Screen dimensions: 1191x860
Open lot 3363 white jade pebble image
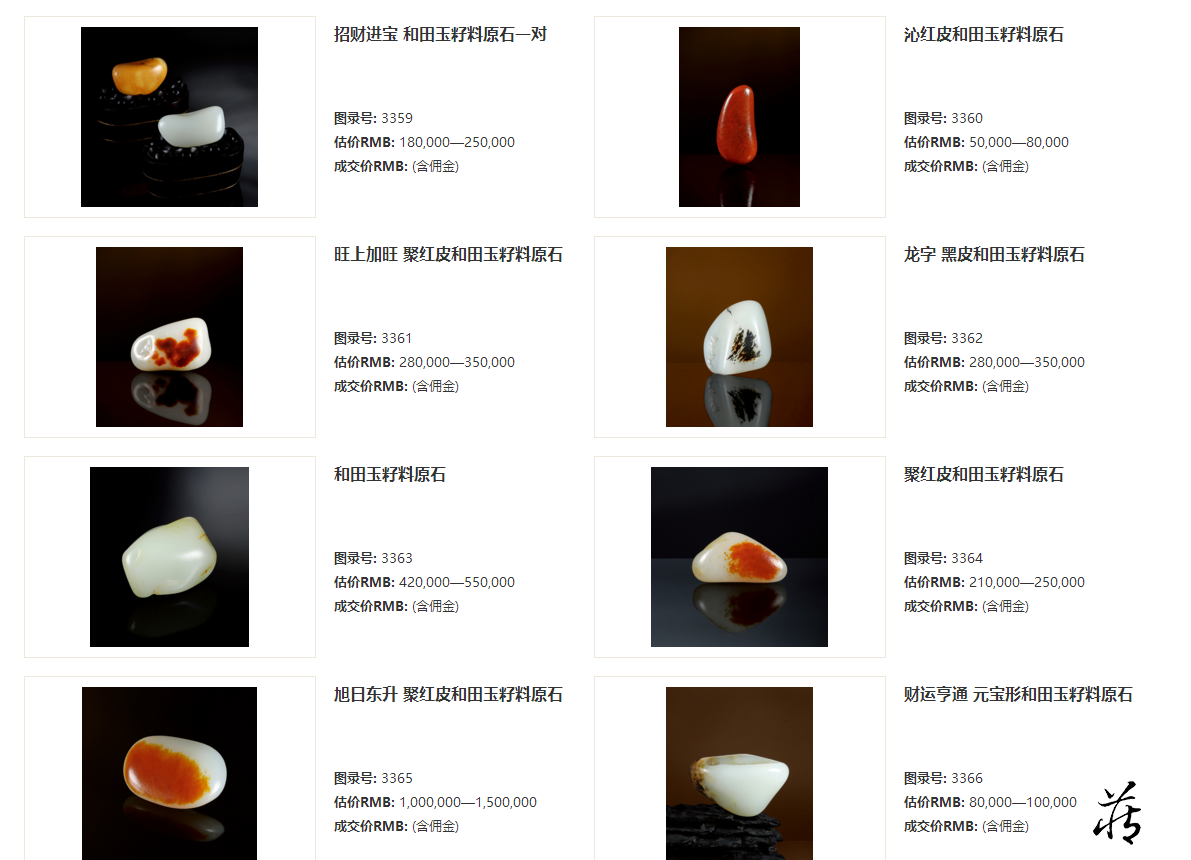point(169,557)
